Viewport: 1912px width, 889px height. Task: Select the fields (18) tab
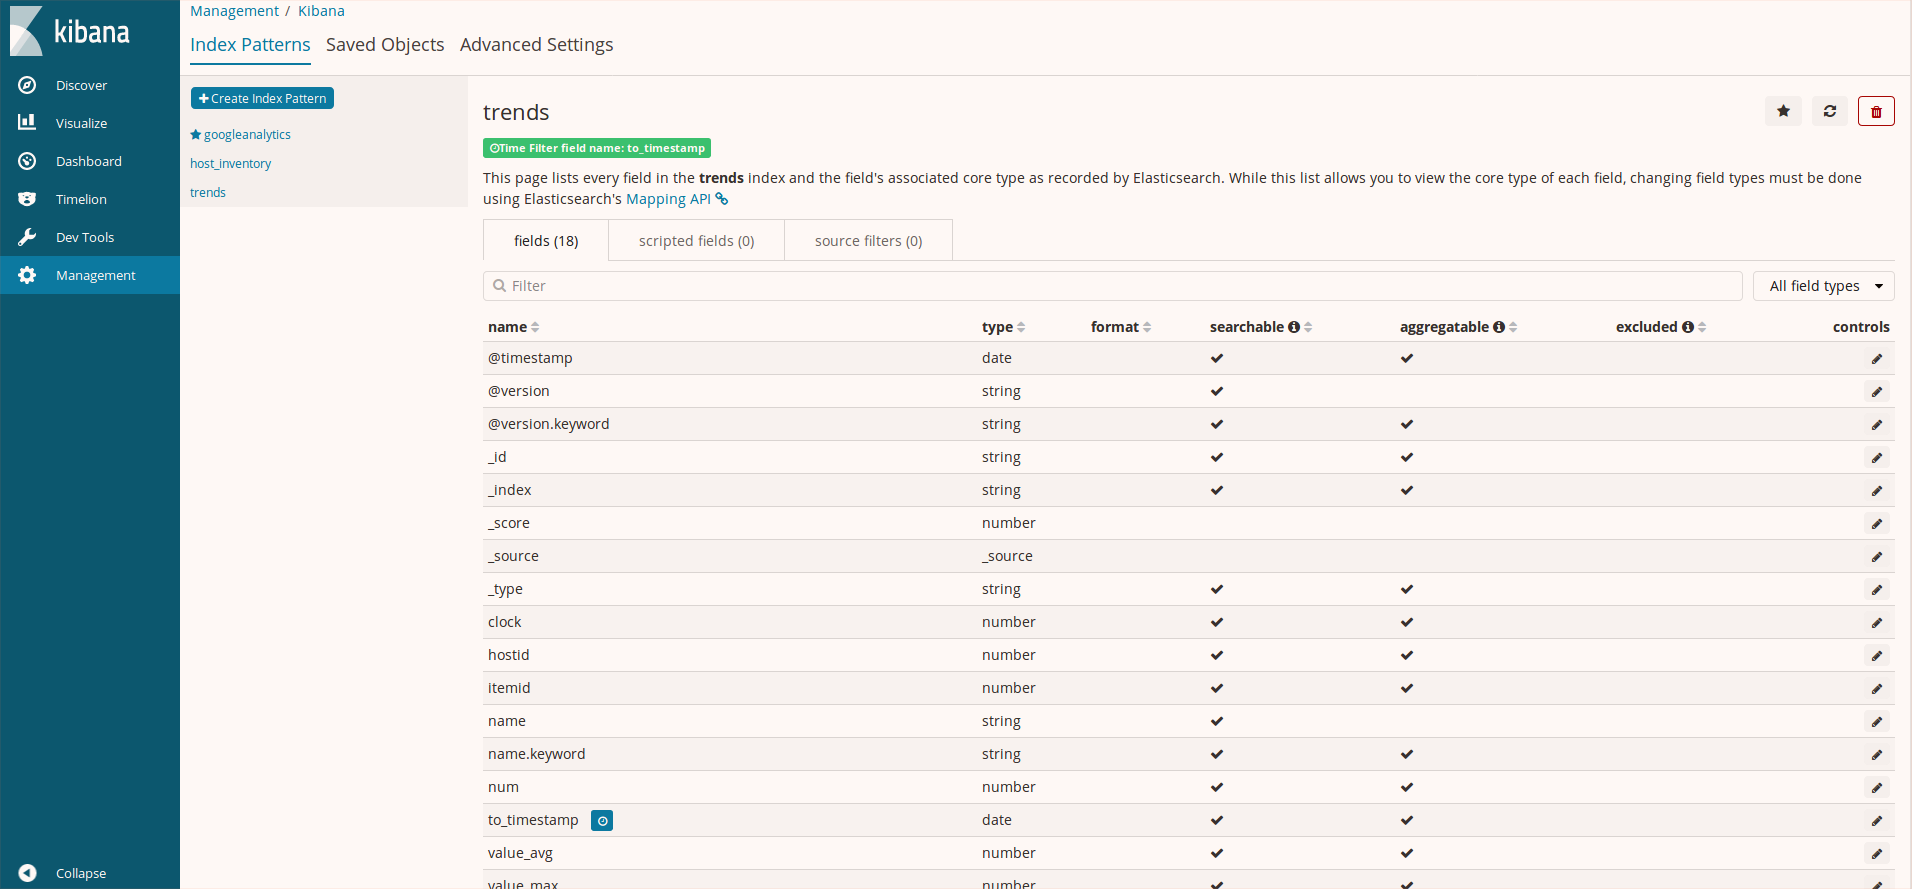pyautogui.click(x=546, y=241)
